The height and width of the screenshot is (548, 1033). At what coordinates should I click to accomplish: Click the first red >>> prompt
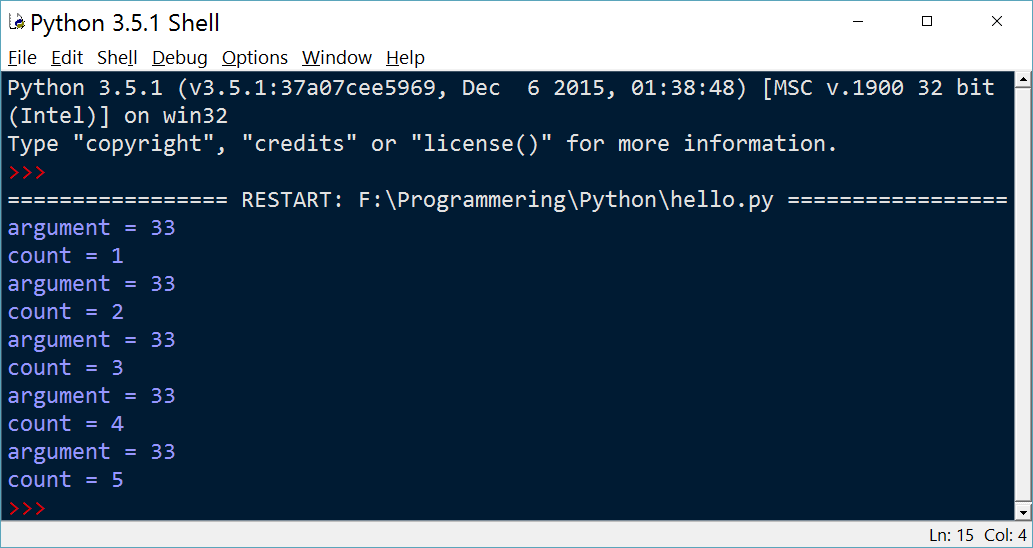pos(28,173)
